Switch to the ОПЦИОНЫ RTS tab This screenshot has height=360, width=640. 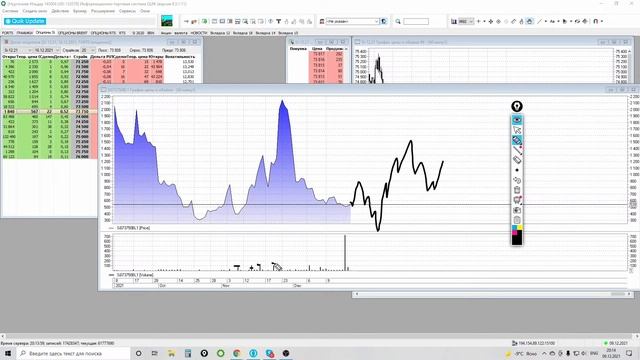click(103, 33)
